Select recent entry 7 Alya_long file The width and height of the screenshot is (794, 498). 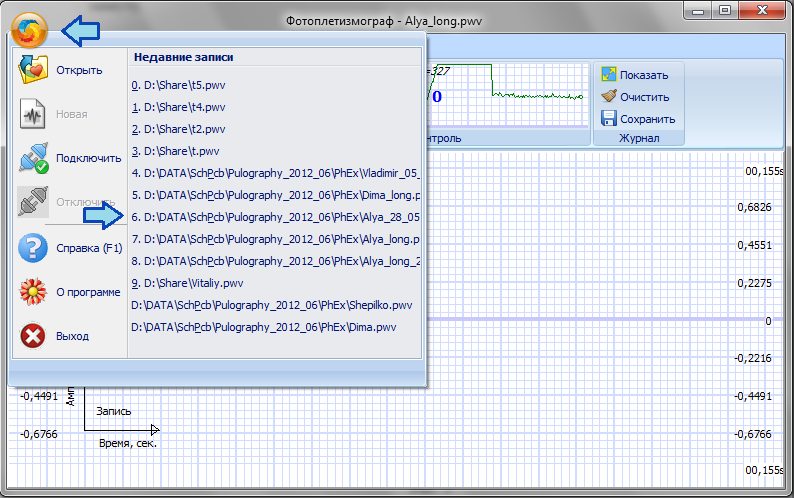coord(275,239)
